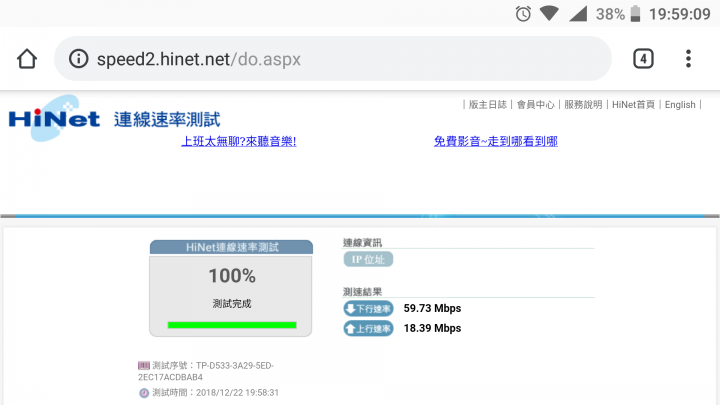Tap the 19:59:09 clock in status bar
The height and width of the screenshot is (405, 720).
tap(680, 14)
